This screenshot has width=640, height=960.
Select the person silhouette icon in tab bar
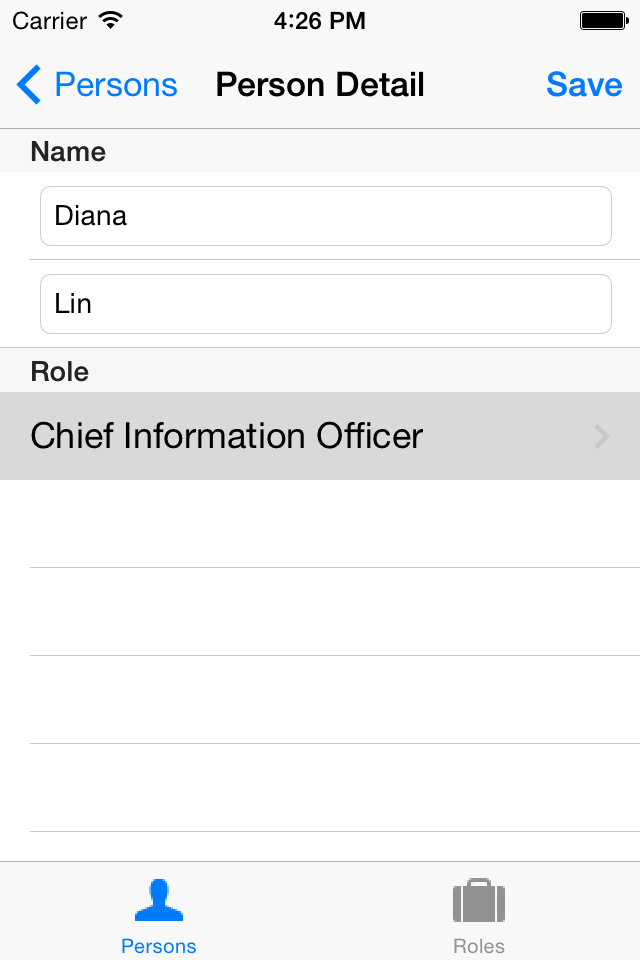pyautogui.click(x=159, y=900)
